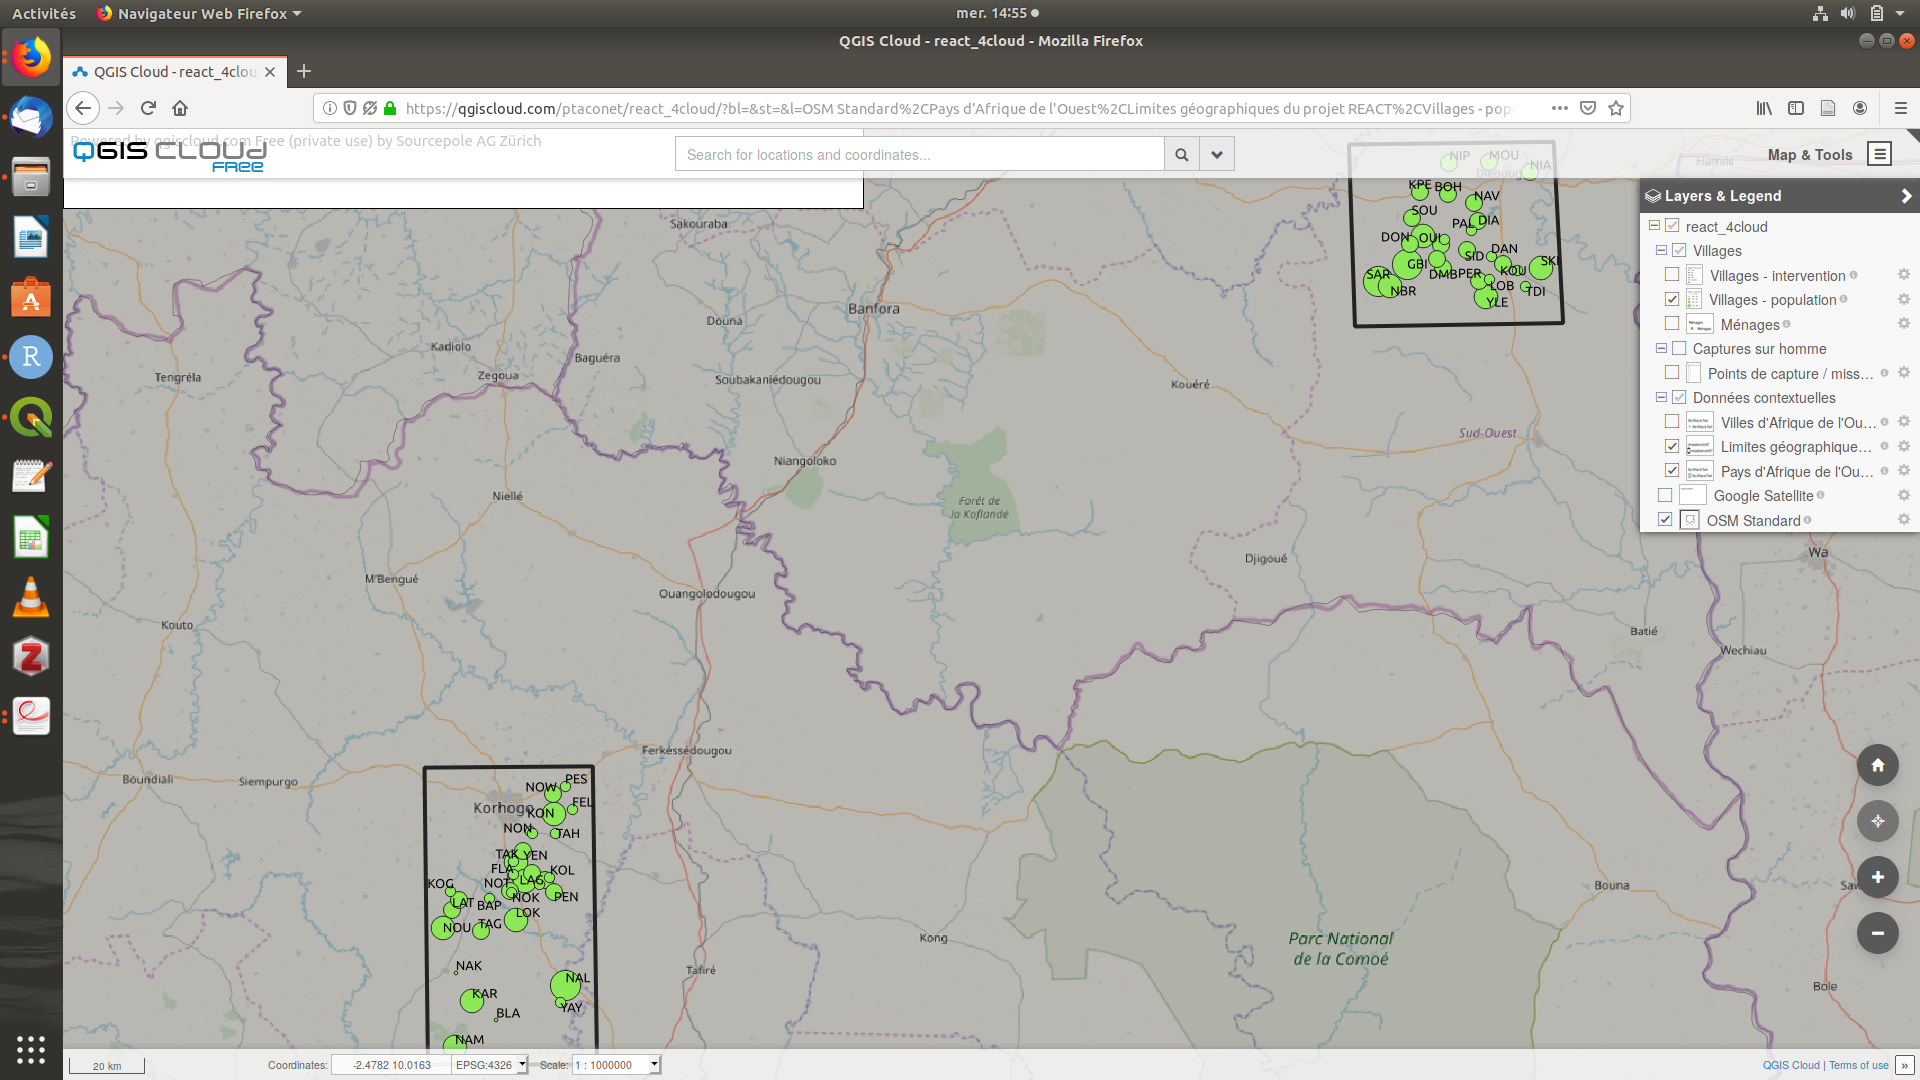Click the map home extent button
Image resolution: width=1920 pixels, height=1080 pixels.
[x=1877, y=765]
